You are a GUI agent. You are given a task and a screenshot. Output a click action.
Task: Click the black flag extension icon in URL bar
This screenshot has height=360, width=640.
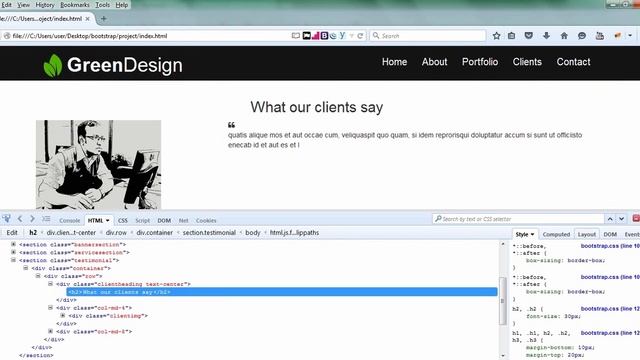pyautogui.click(x=307, y=36)
